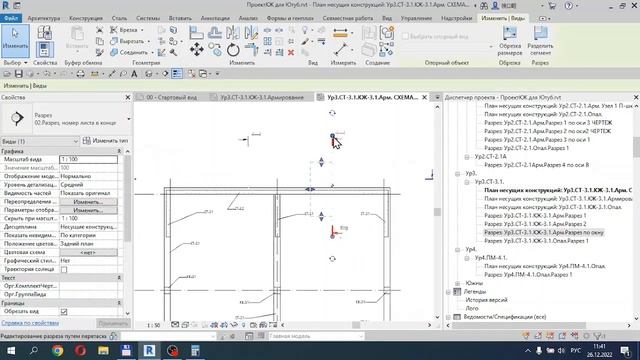Toggle the Траектория солнца checkbox
This screenshot has height=360, width=640.
coord(64,269)
